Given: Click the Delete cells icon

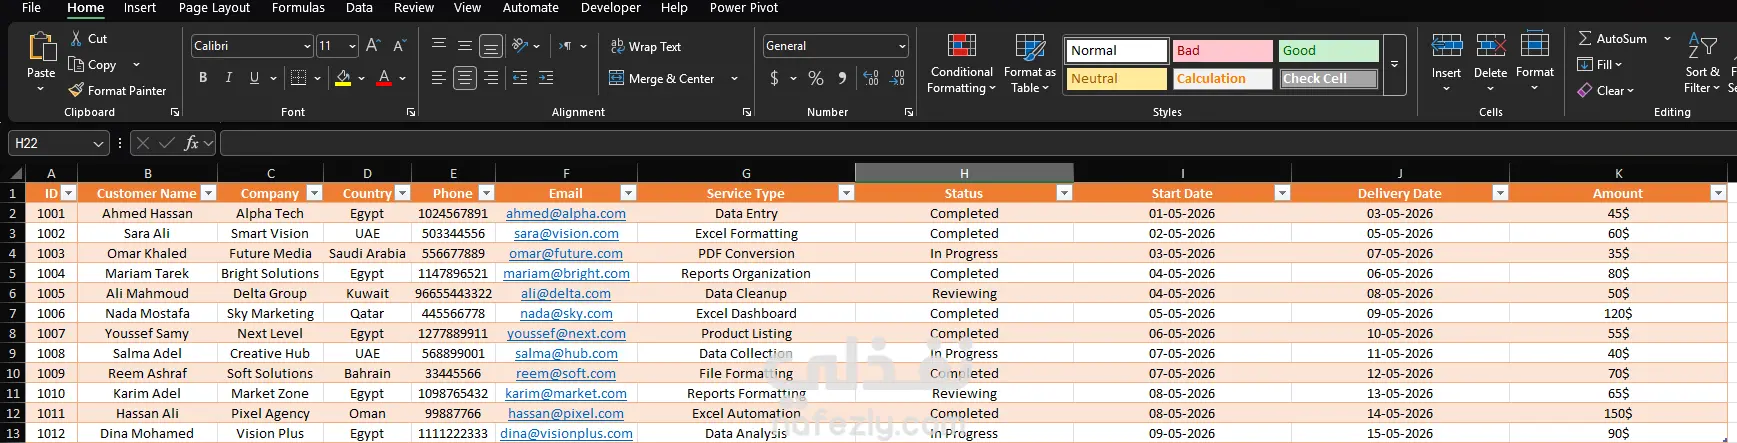Looking at the screenshot, I should click(1490, 45).
